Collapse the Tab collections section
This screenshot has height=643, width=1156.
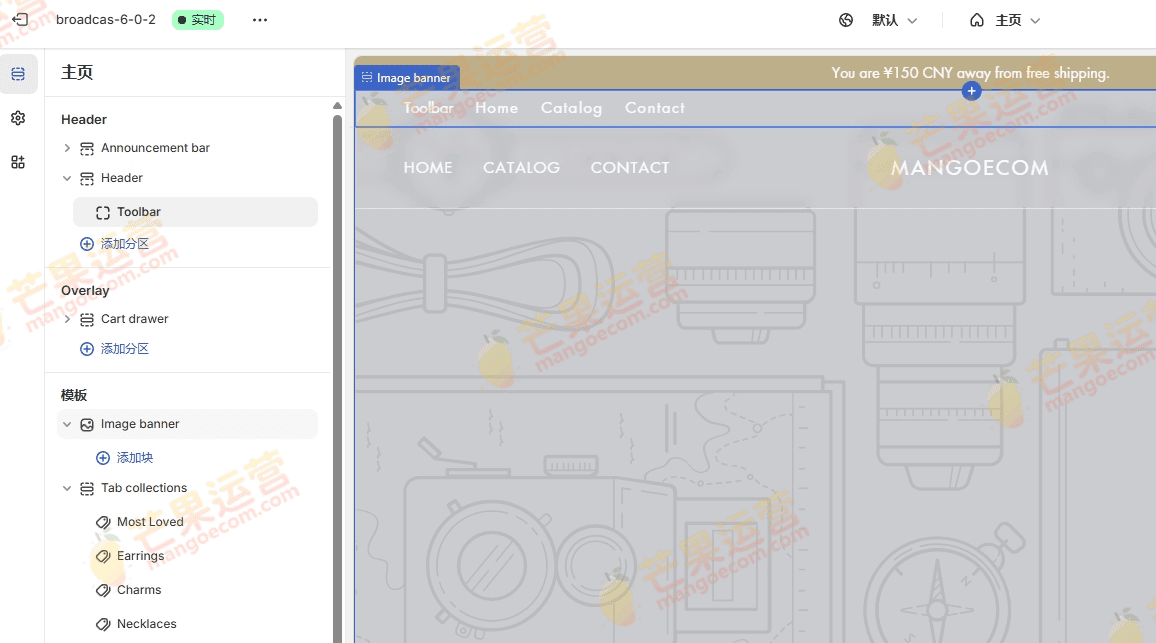[x=67, y=488]
